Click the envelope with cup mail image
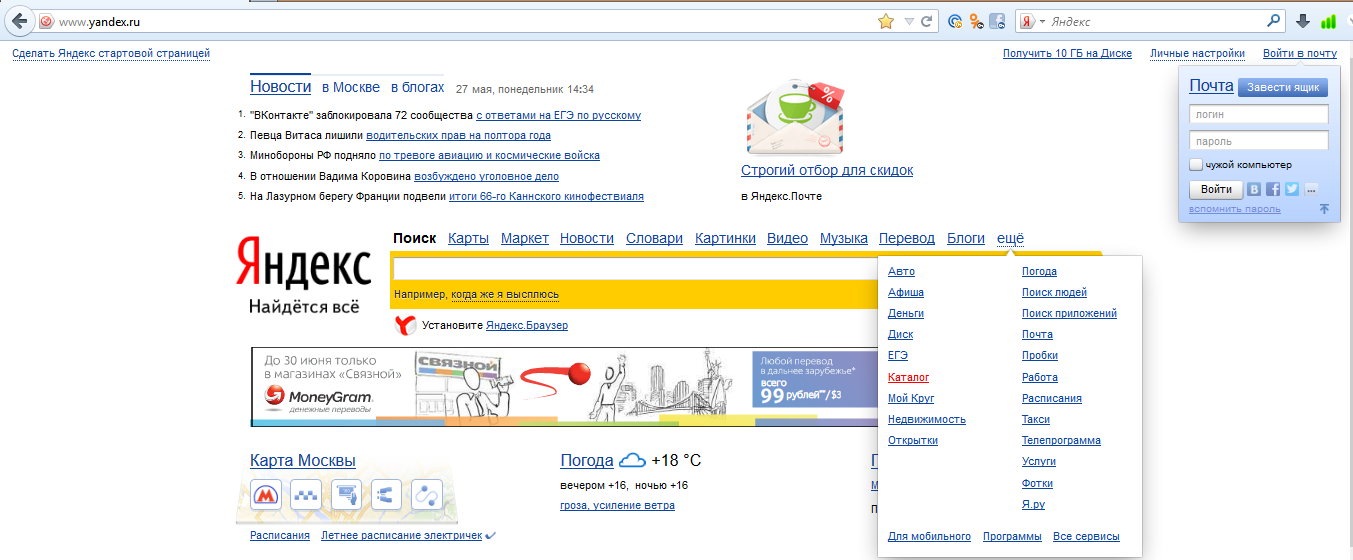This screenshot has height=560, width=1353. [795, 118]
